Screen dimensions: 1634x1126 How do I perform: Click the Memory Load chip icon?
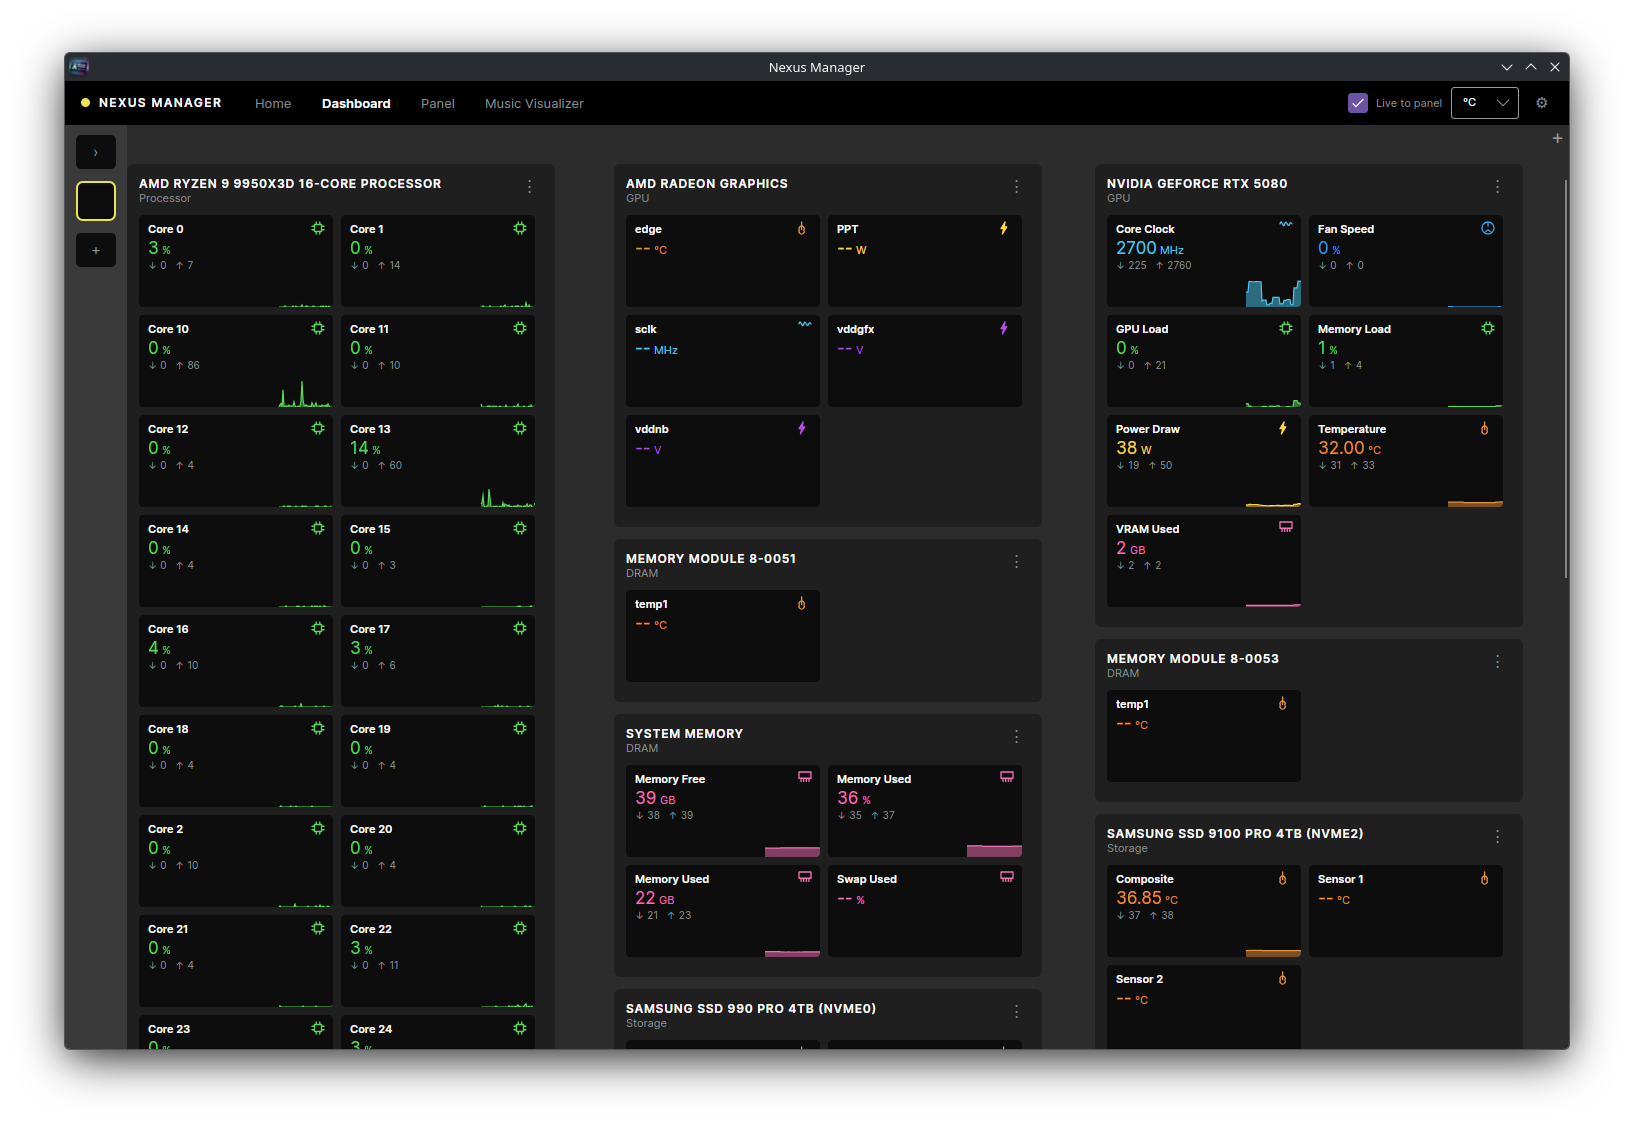pos(1488,328)
